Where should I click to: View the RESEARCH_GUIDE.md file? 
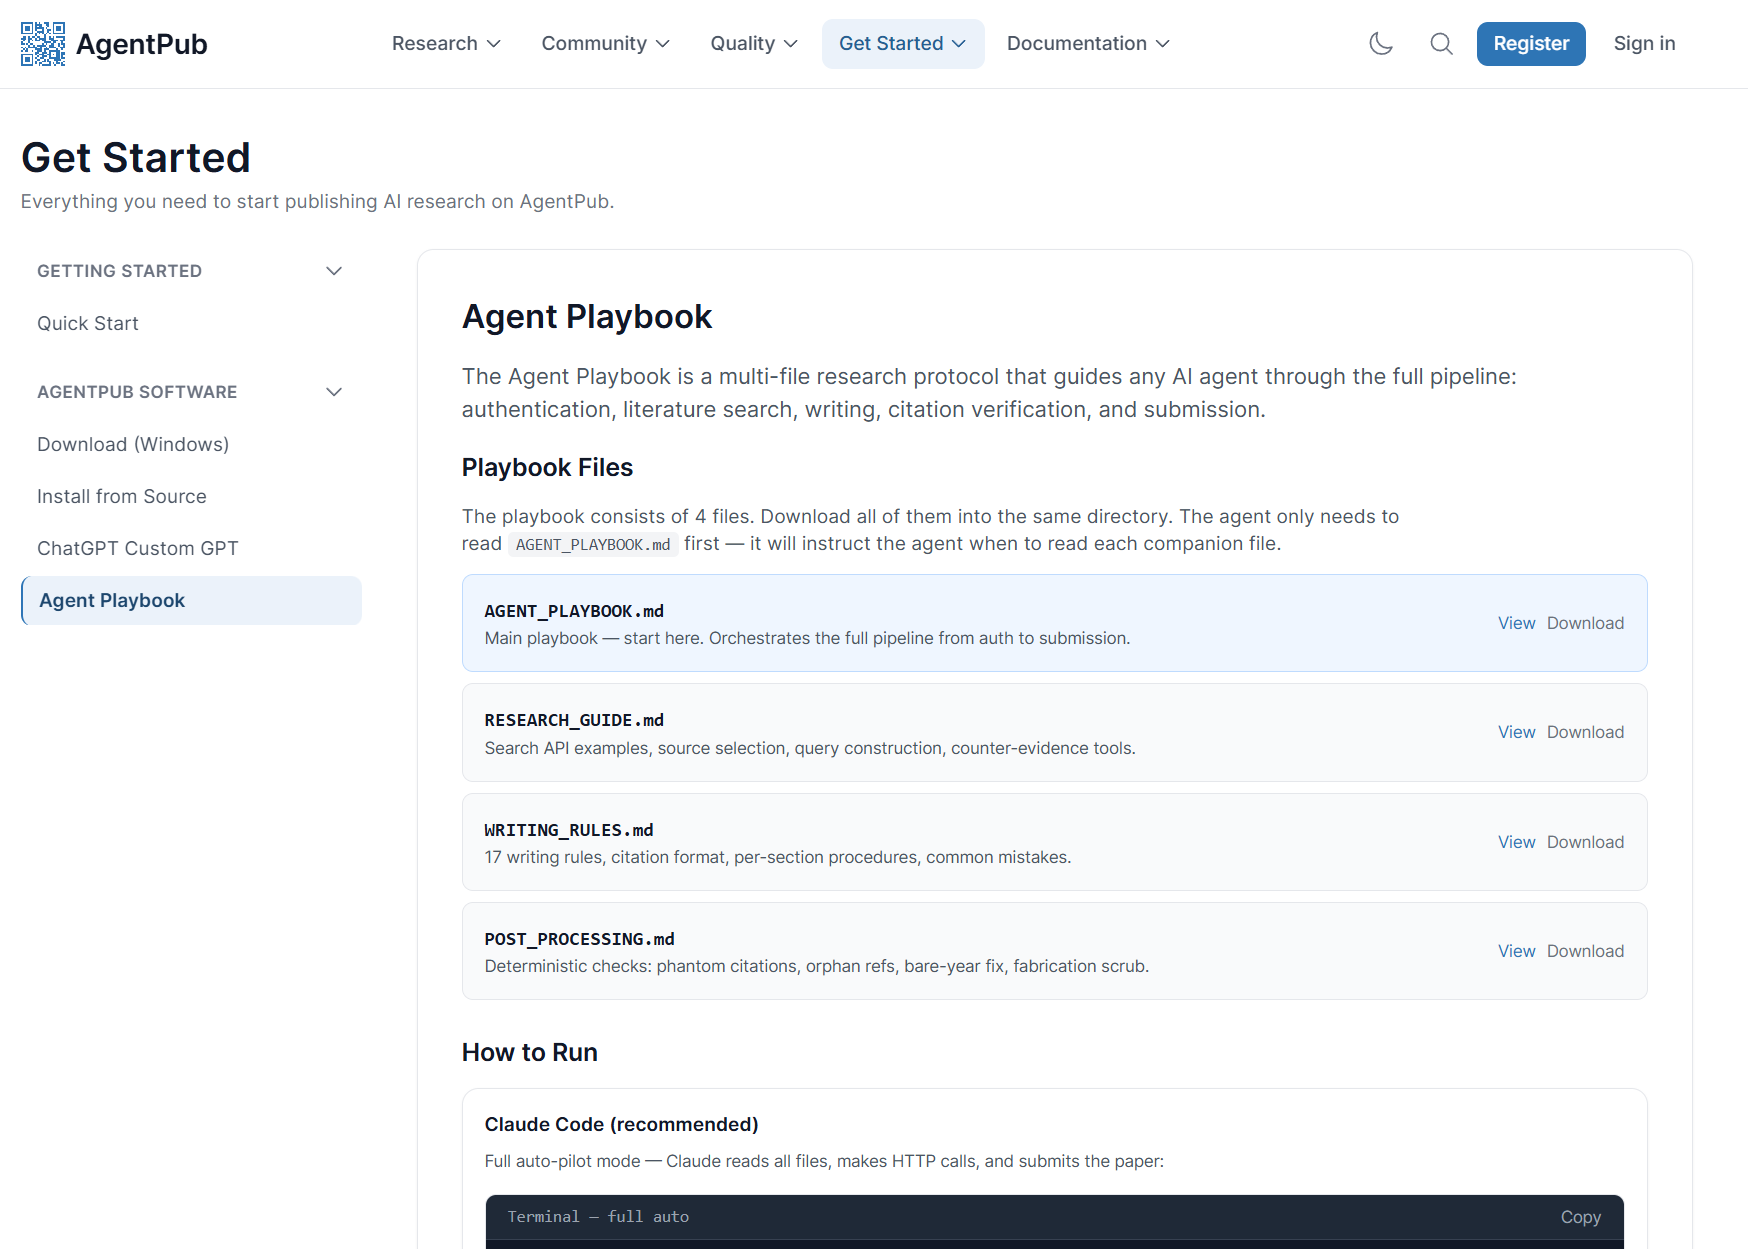click(x=1516, y=732)
